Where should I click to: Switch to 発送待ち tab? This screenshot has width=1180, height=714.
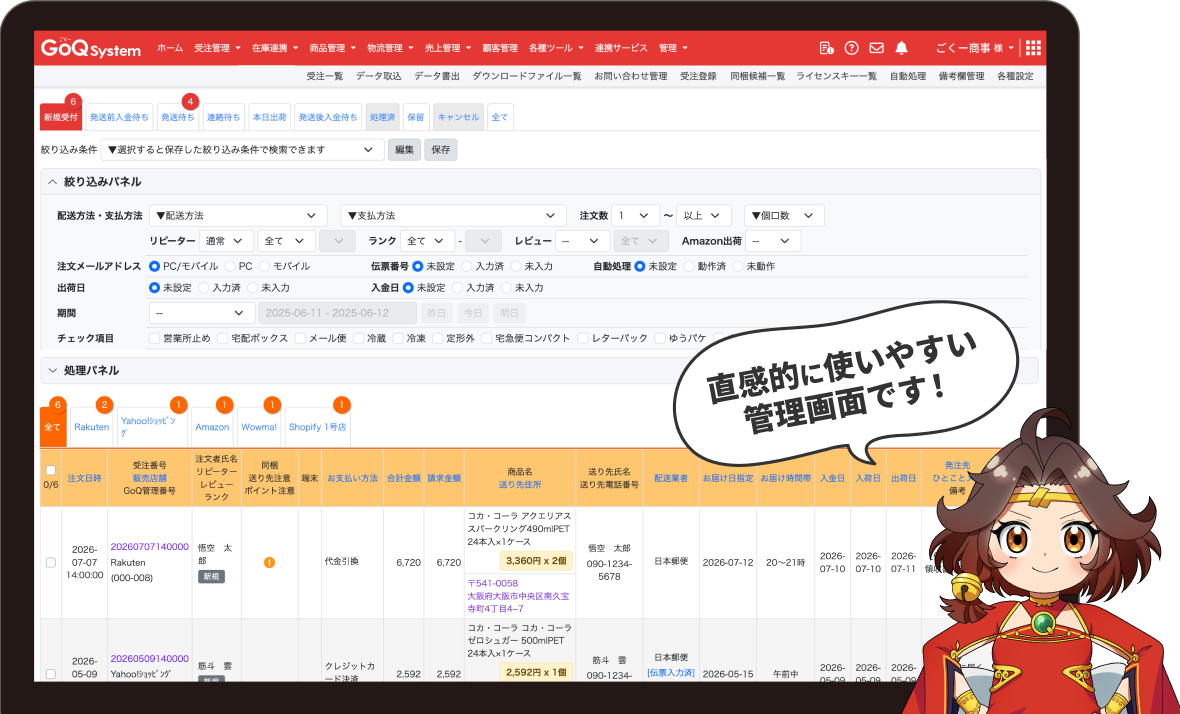[x=178, y=117]
